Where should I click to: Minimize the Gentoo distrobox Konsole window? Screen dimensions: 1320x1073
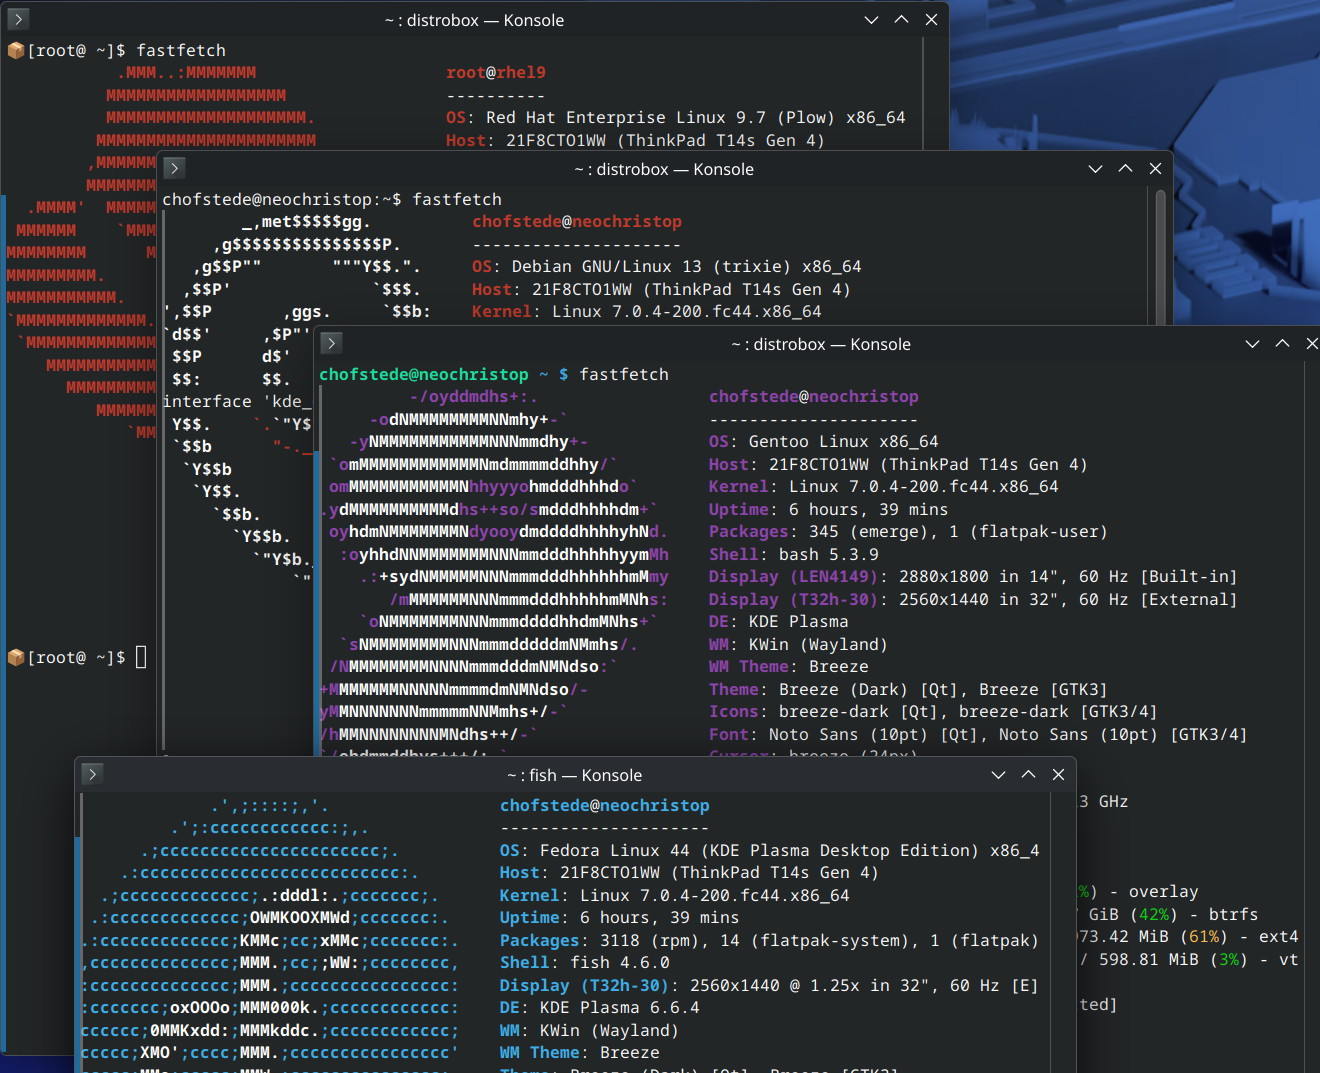click(x=1252, y=344)
